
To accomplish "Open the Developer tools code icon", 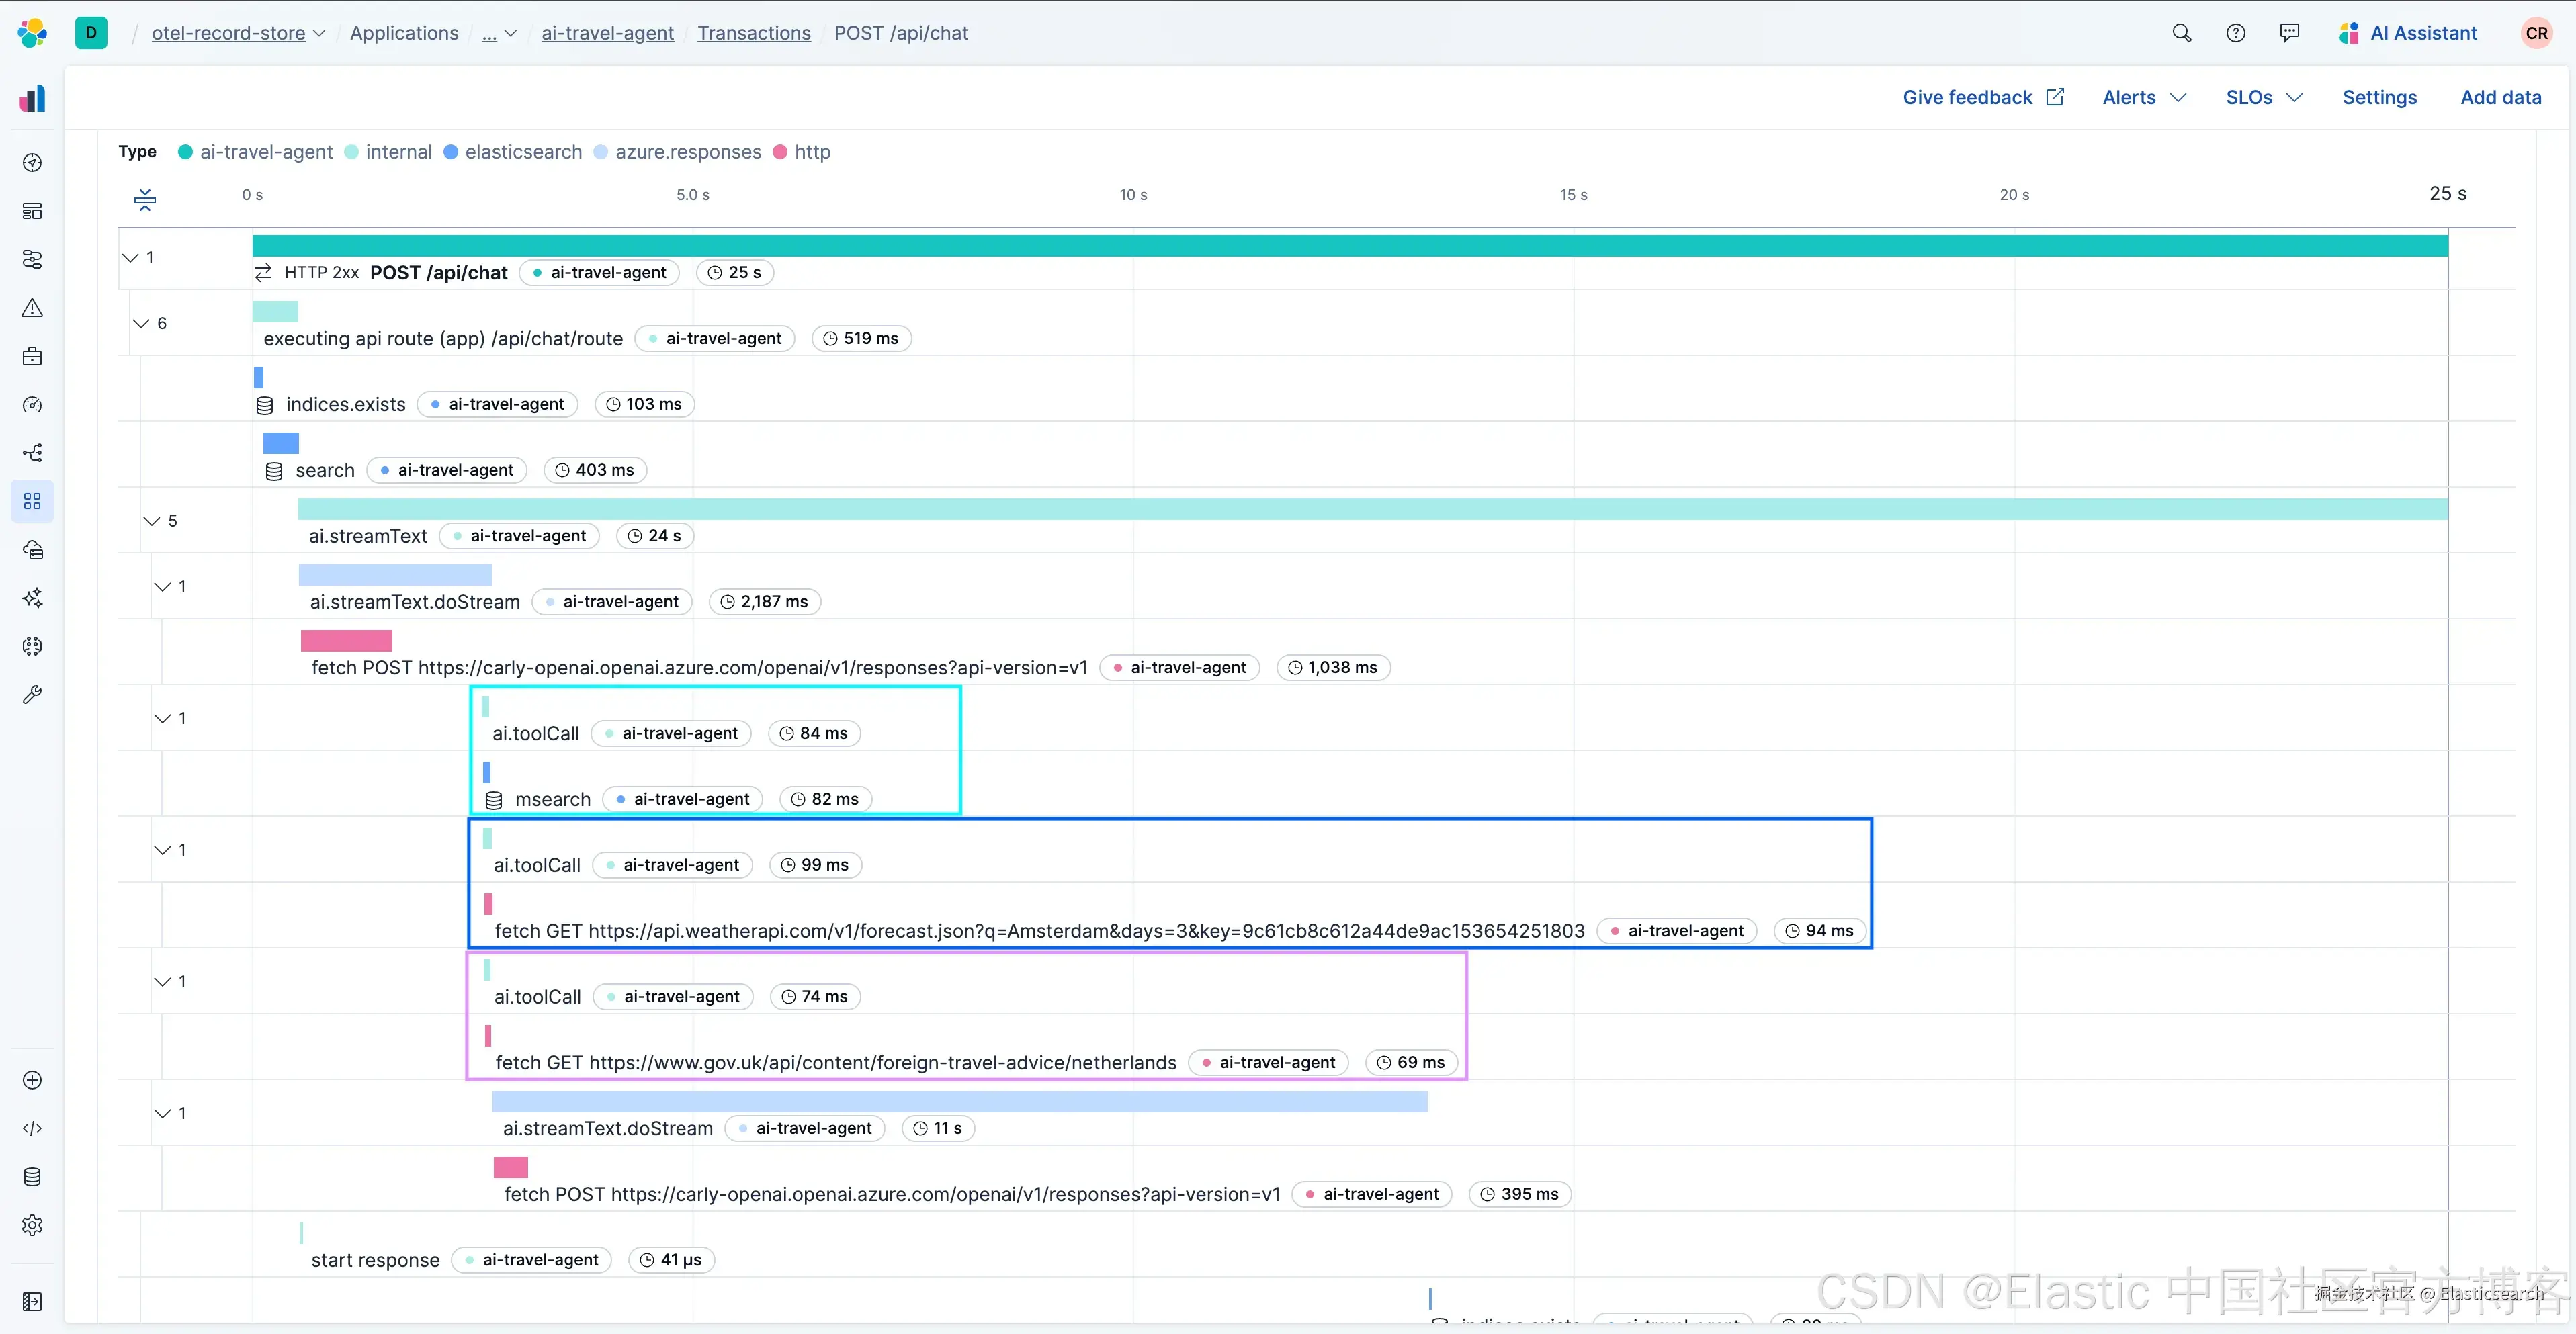I will 32,1128.
